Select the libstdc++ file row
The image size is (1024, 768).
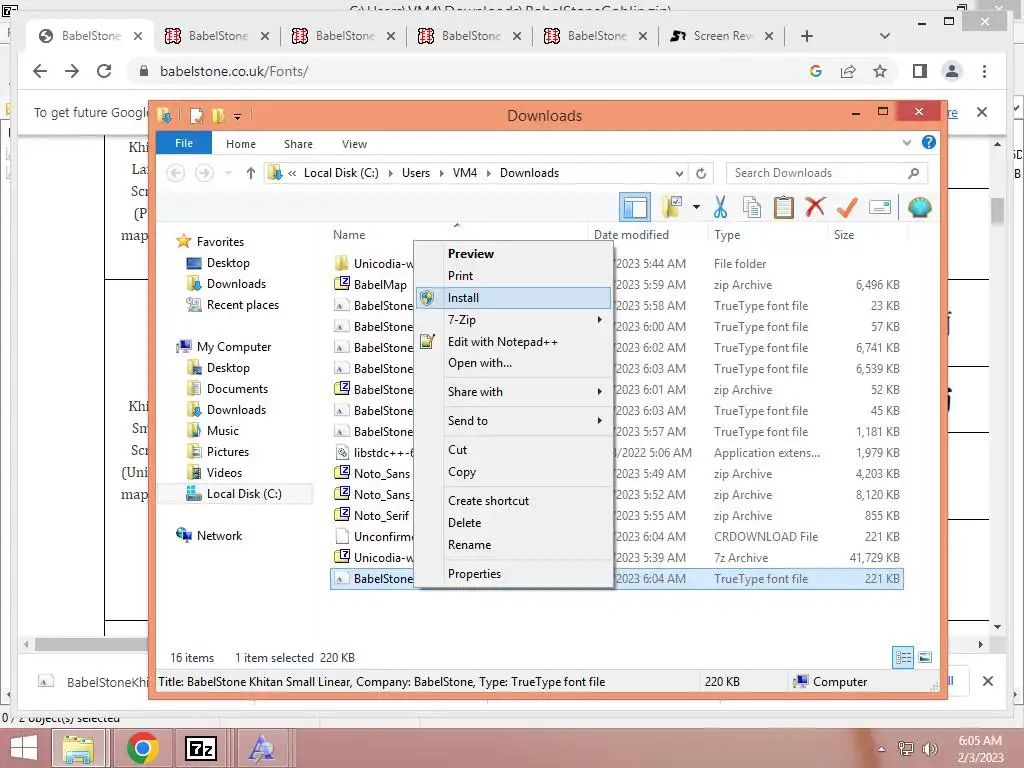point(383,453)
